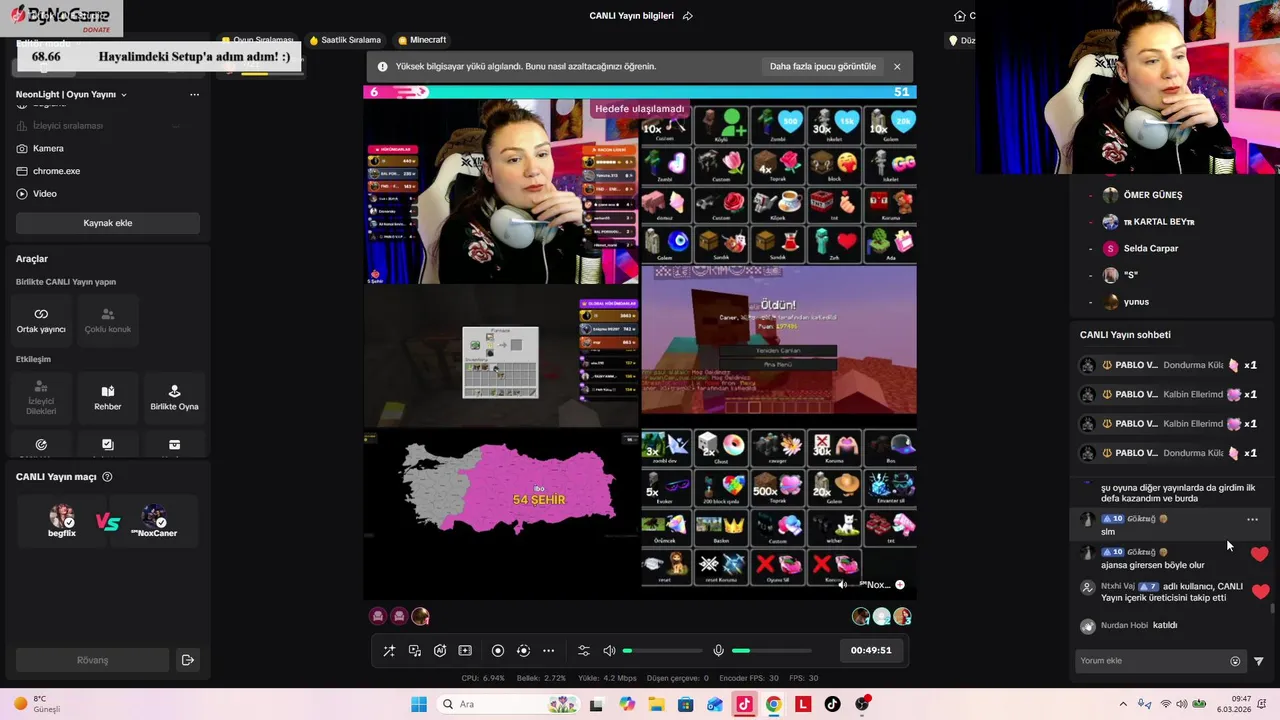1280x720 pixels.
Task: Open the Oyun Sıralaması tab
Action: point(258,40)
